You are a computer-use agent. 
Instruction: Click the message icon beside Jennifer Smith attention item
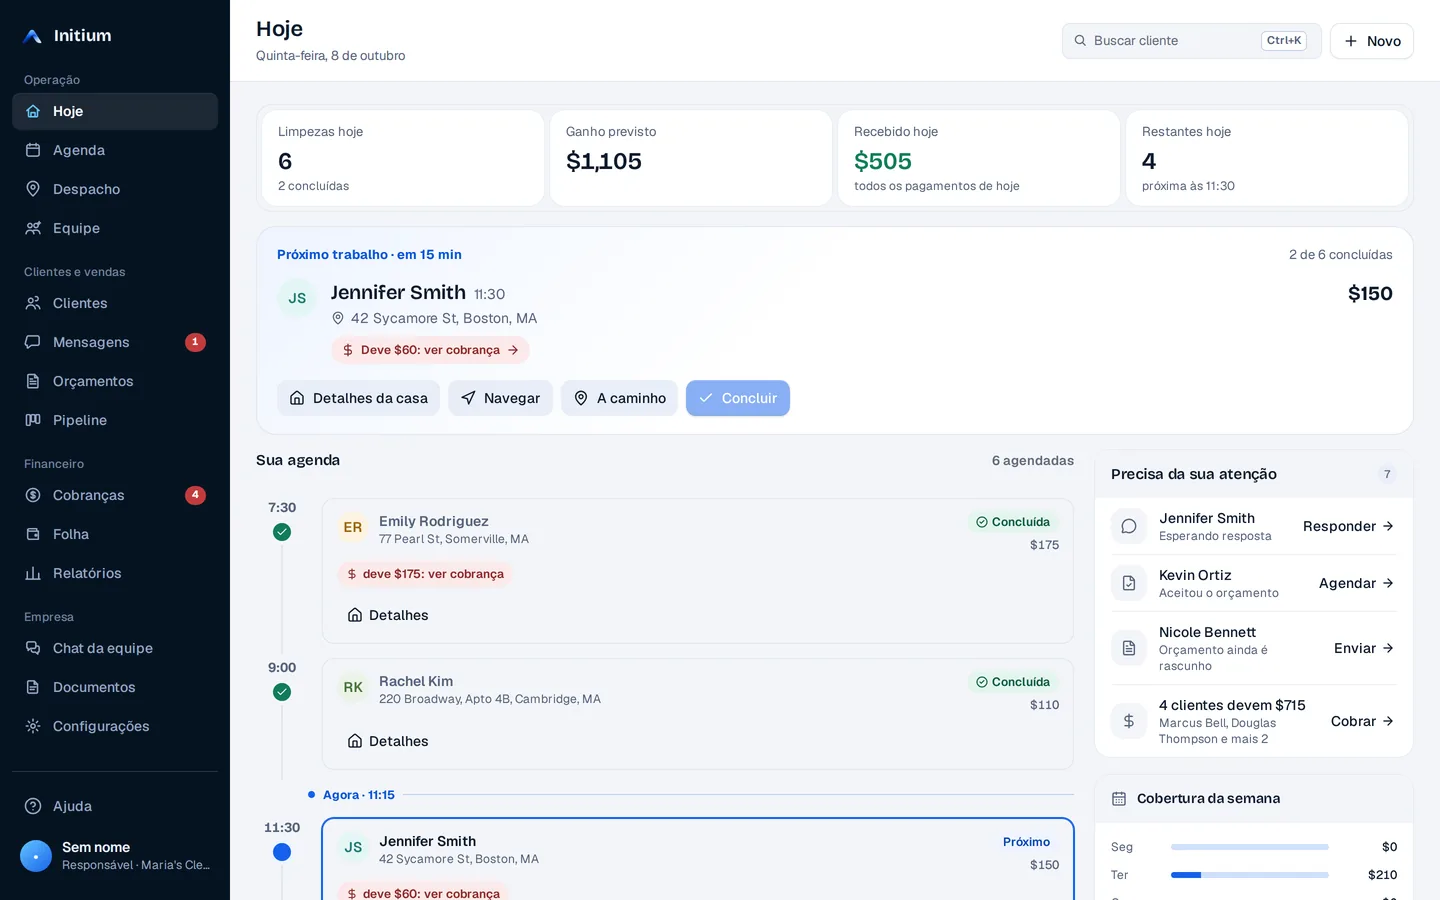[x=1129, y=526]
